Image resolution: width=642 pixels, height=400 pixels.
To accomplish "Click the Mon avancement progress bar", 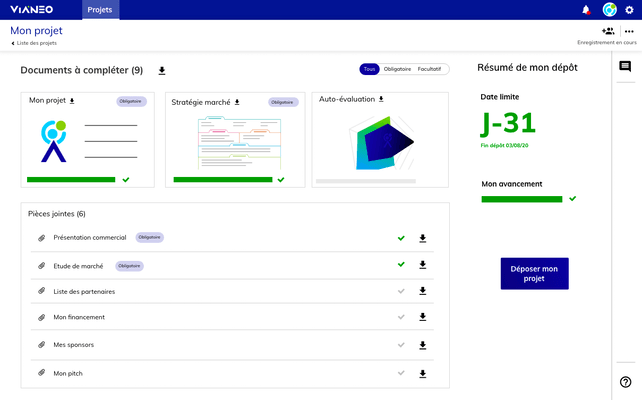I will (522, 199).
